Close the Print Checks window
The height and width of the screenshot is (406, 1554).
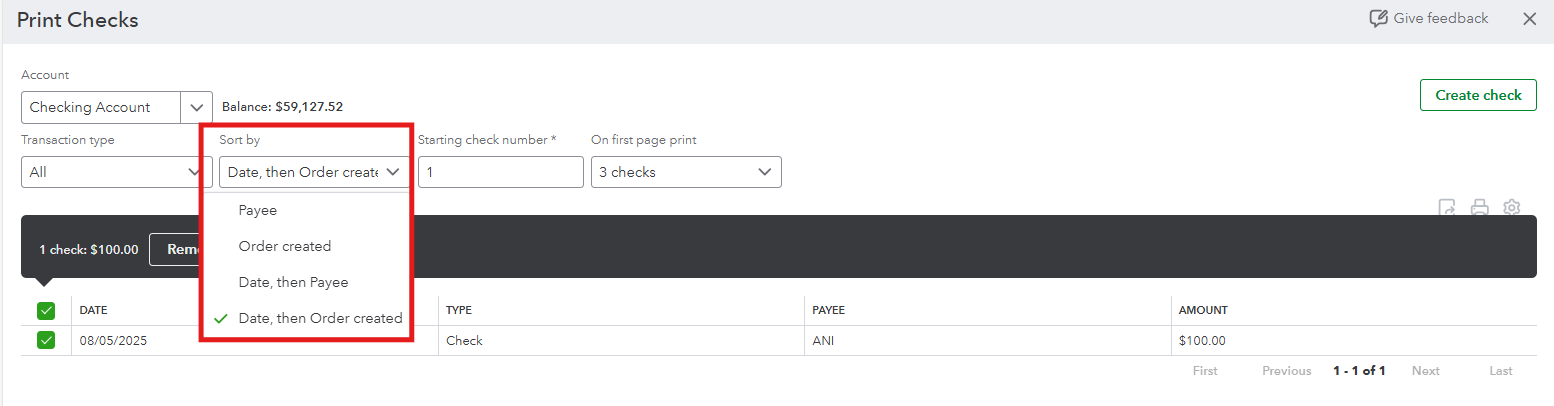1529,19
